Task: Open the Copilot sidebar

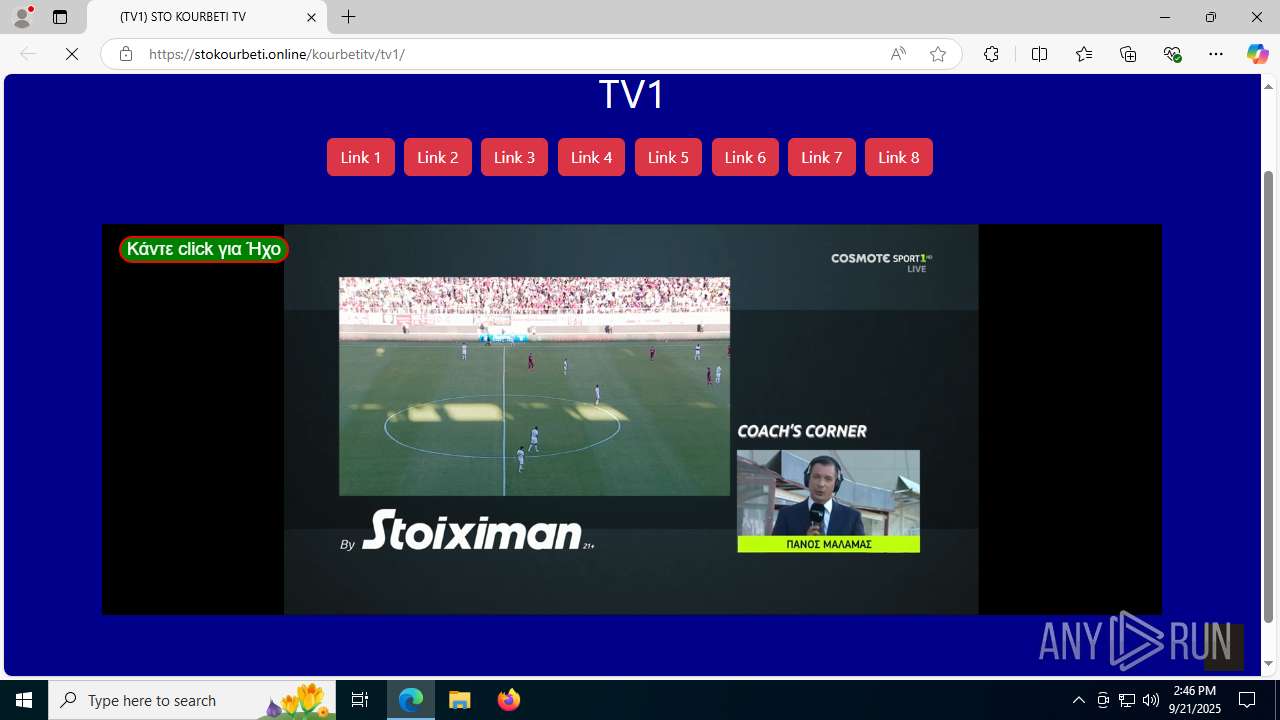Action: (1257, 54)
